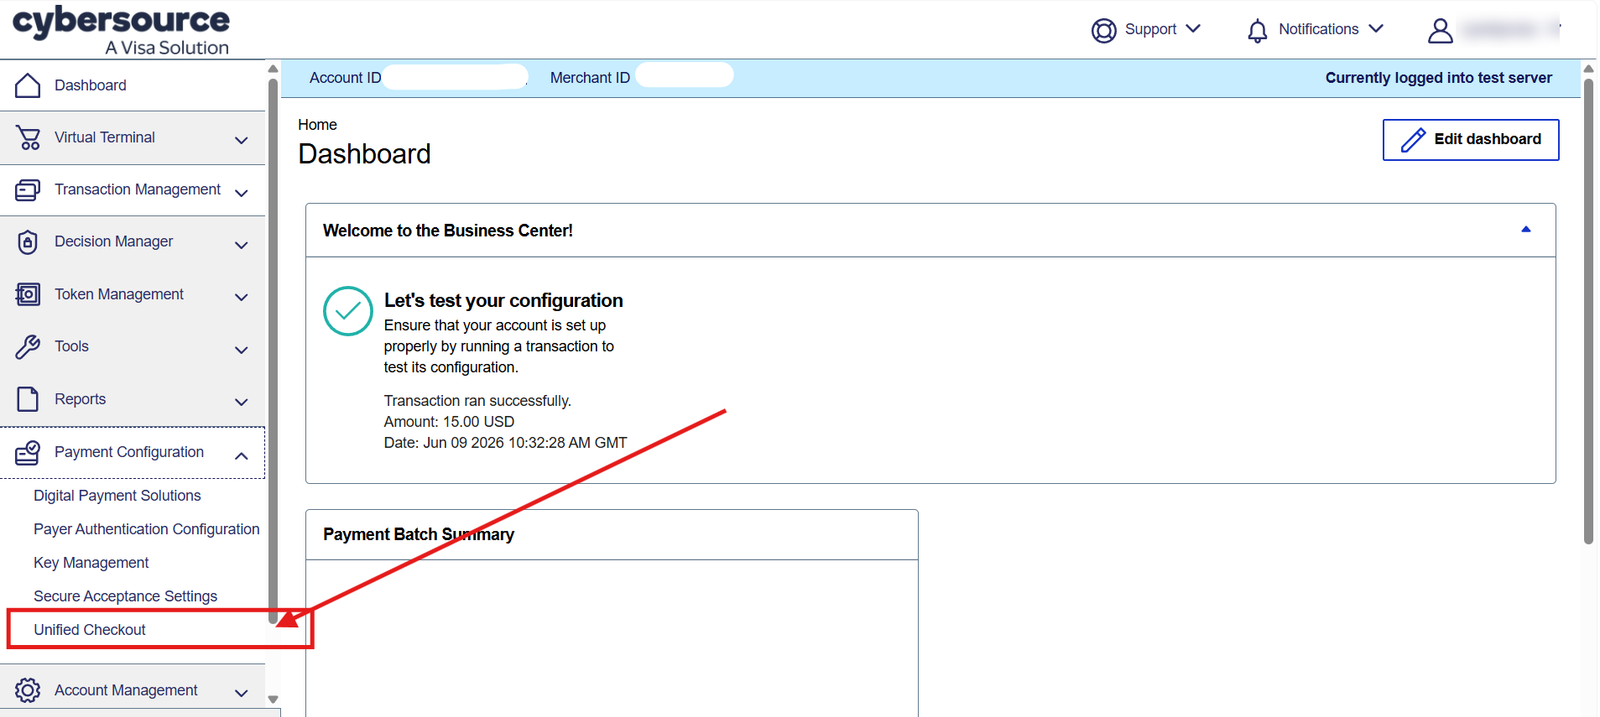Click the Virtual Terminal cart icon

pyautogui.click(x=28, y=138)
